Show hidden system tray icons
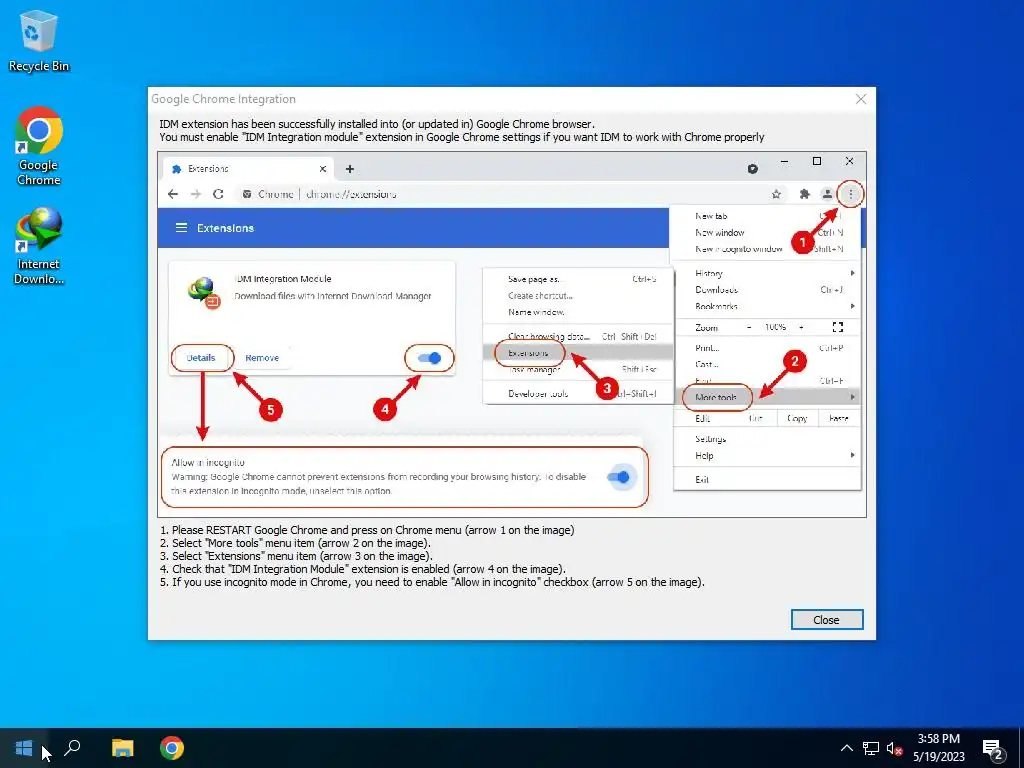Image resolution: width=1024 pixels, height=768 pixels. point(846,748)
